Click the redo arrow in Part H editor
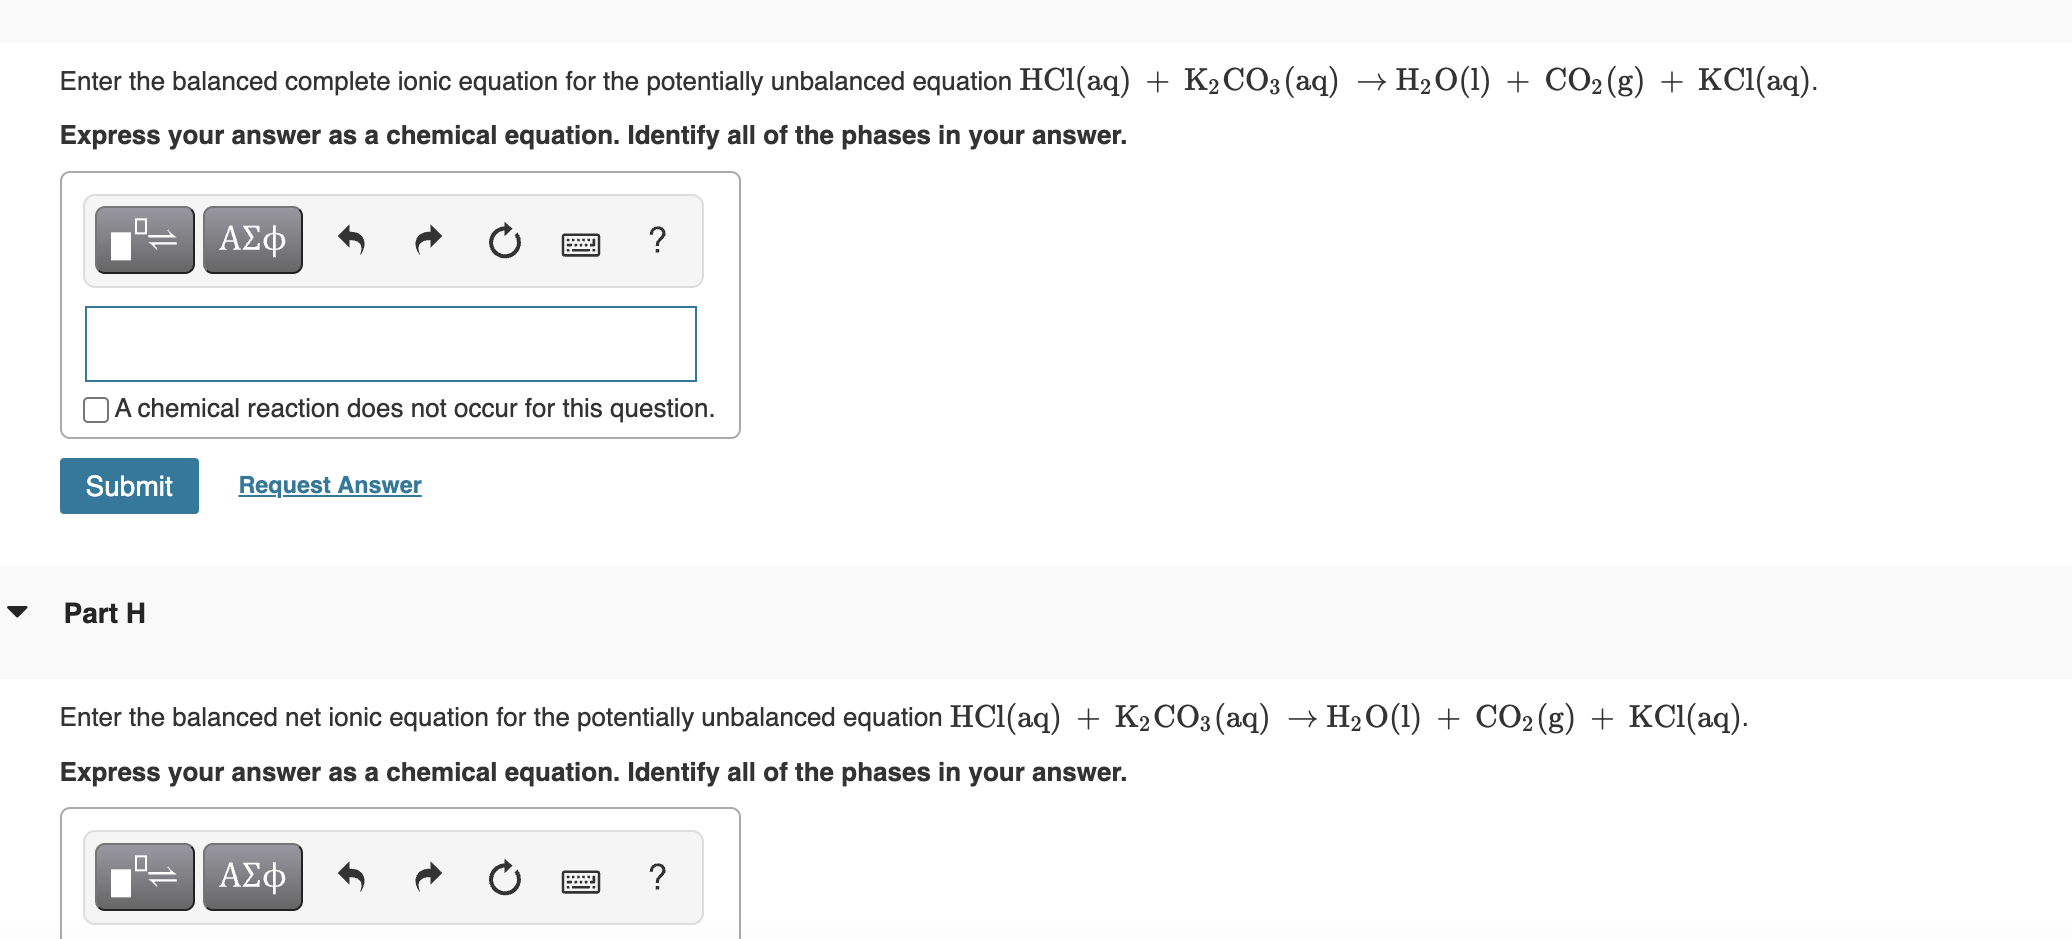 pos(428,877)
